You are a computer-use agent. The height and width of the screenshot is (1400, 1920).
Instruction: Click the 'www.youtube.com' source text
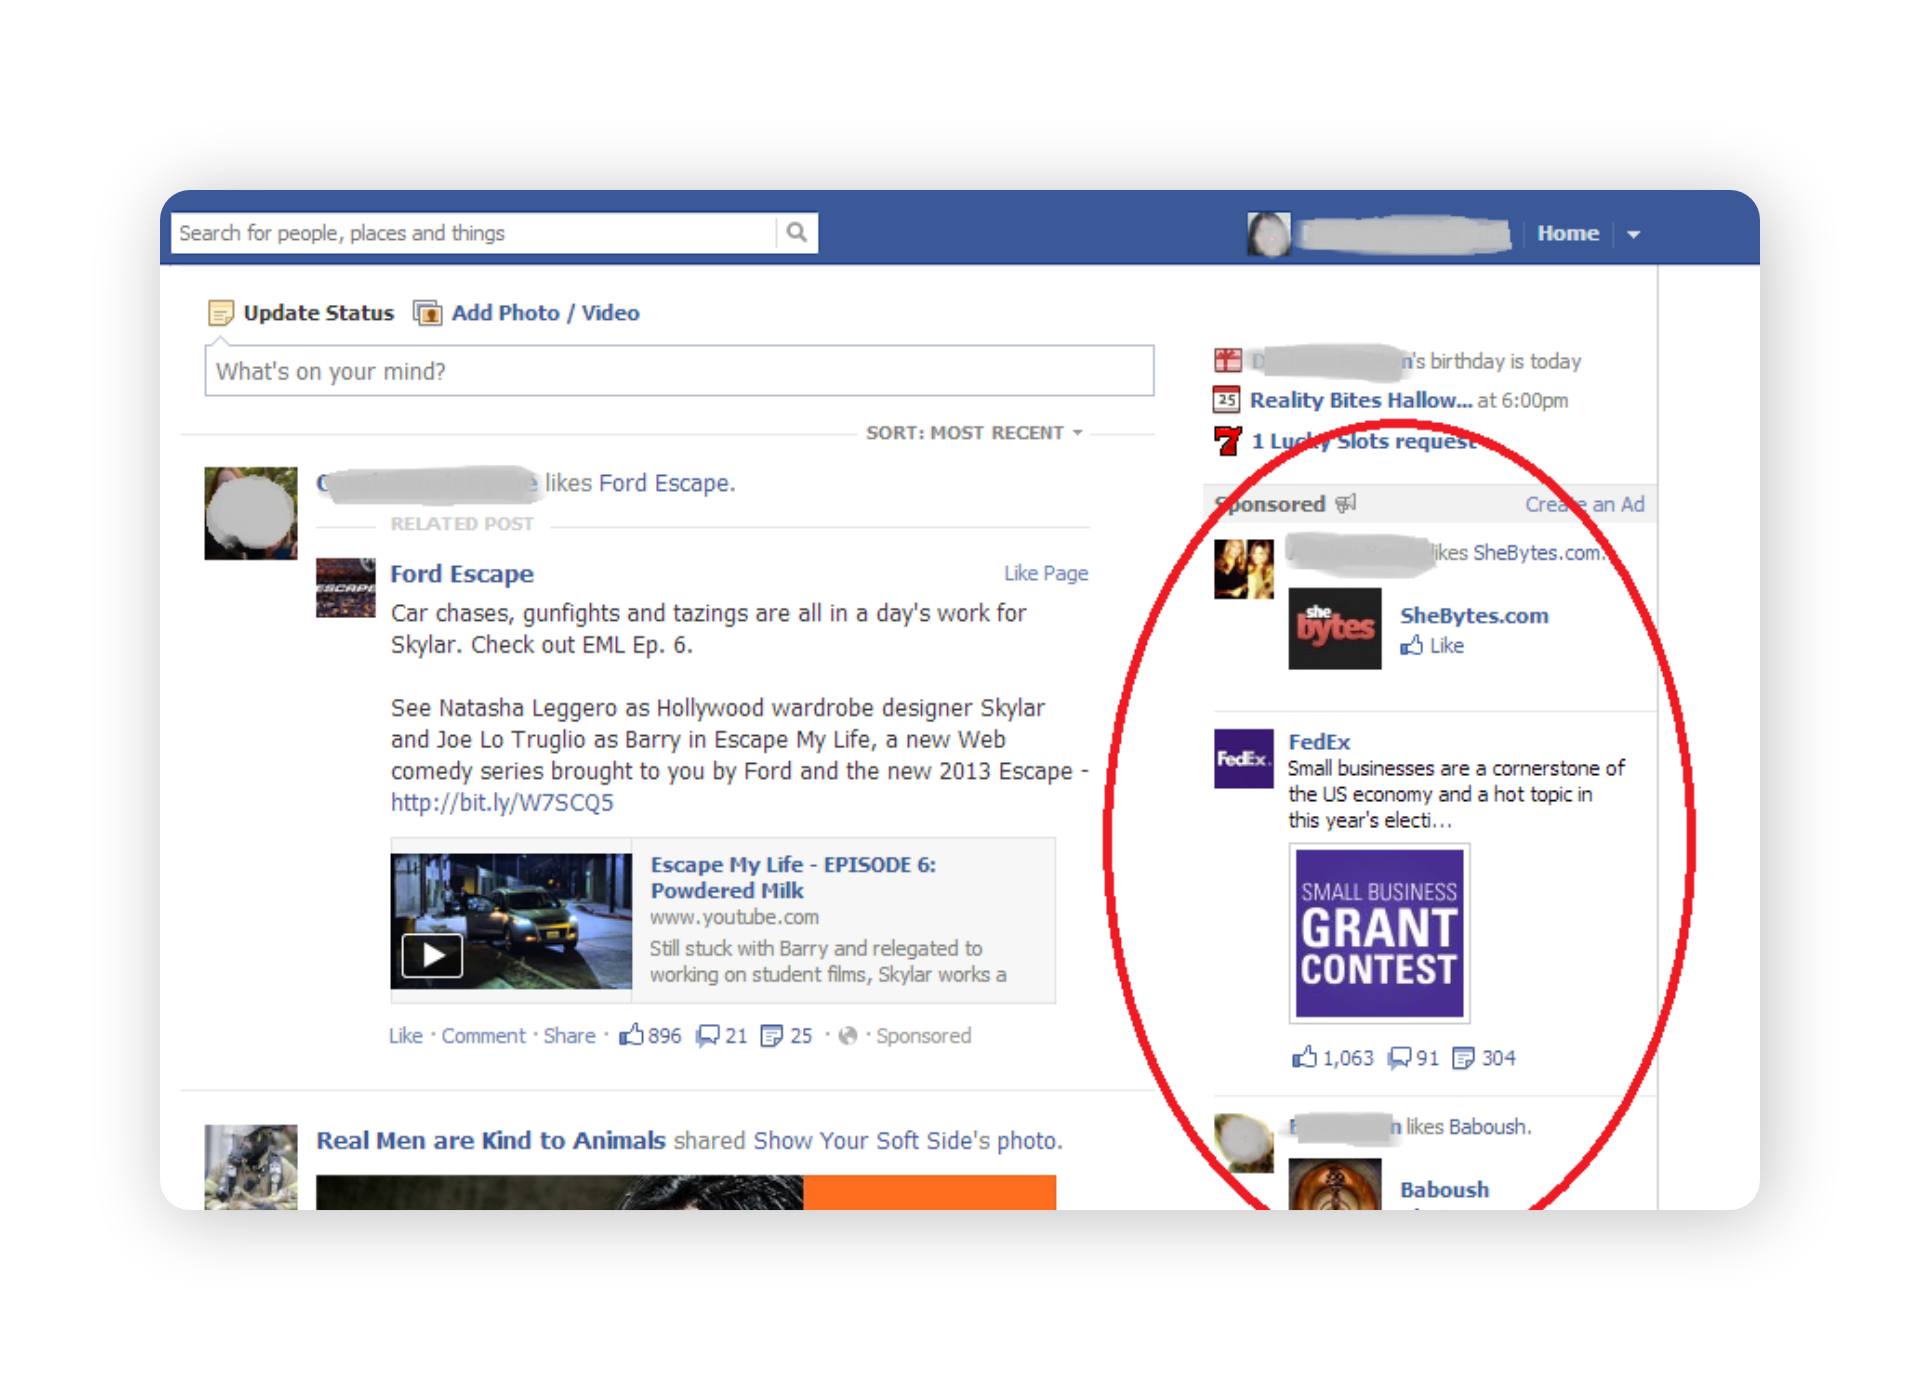pos(734,917)
